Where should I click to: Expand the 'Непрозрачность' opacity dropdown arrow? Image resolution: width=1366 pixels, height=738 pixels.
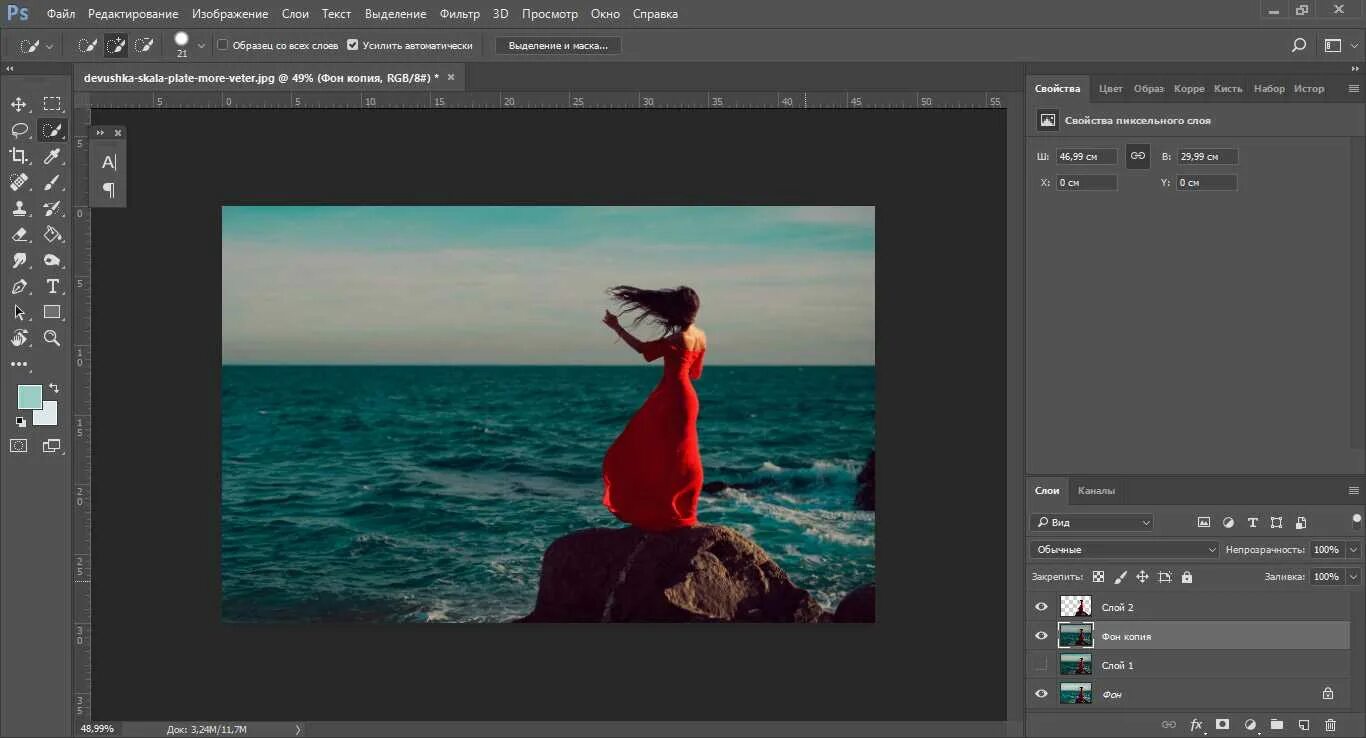1353,549
